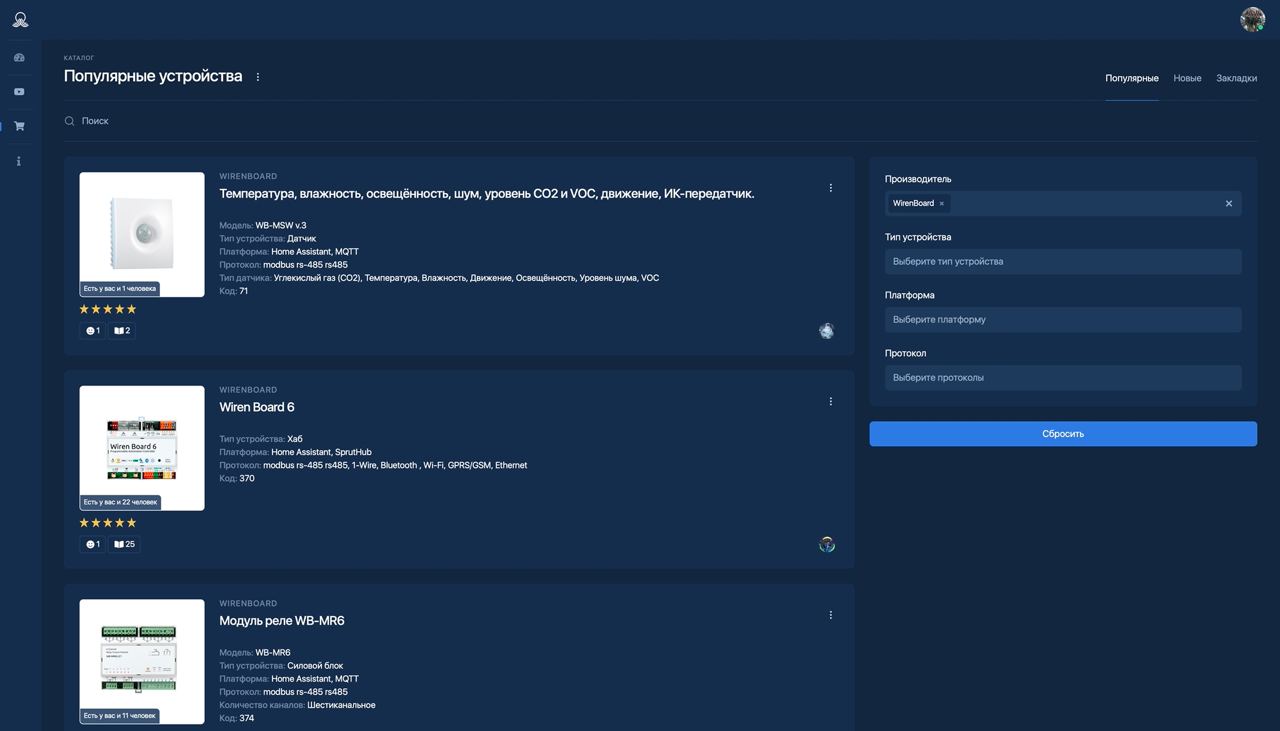Click the 'Есть у вас и 22 человек' badge
1280x731 pixels.
point(120,502)
